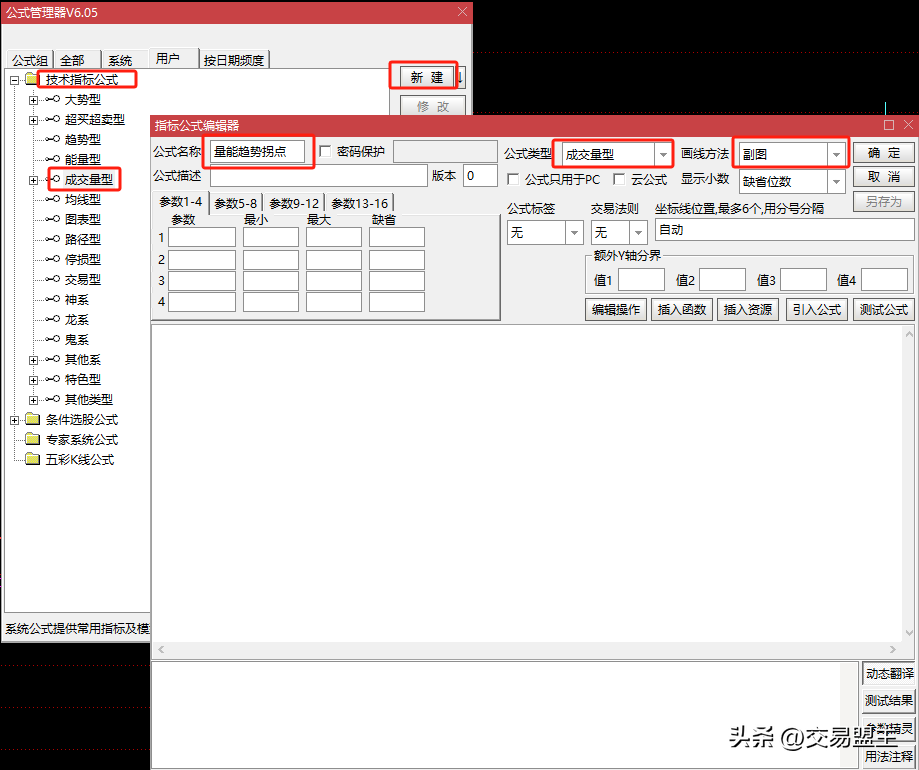Switch to the 公式组 tab
The image size is (919, 770).
(x=30, y=60)
